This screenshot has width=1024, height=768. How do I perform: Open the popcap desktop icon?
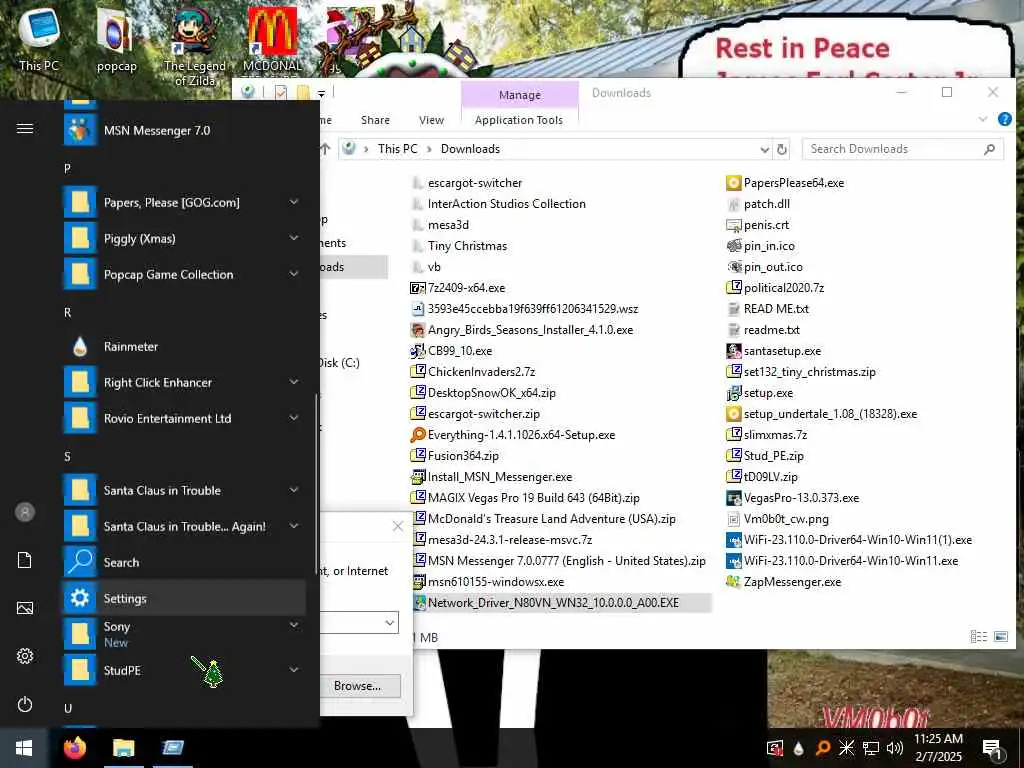[x=116, y=40]
